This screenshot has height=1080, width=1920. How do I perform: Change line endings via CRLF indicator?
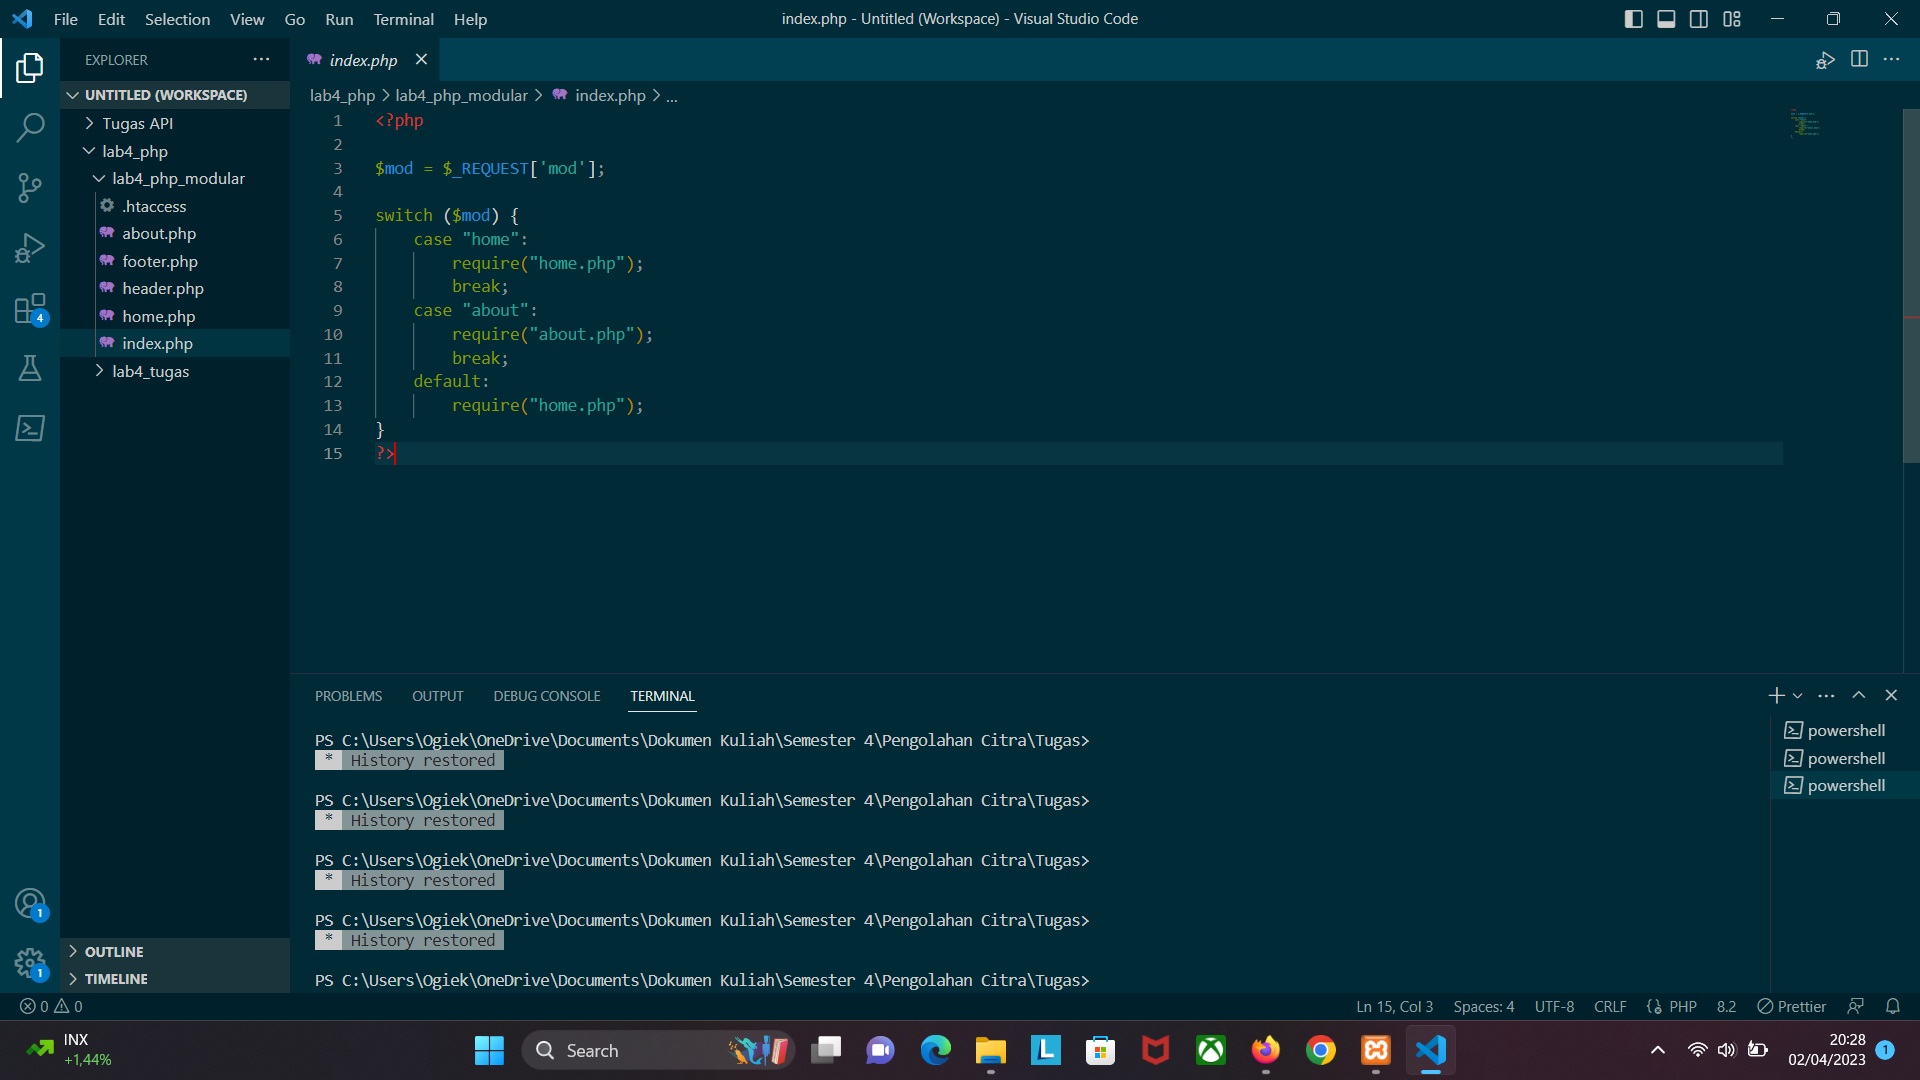[x=1610, y=1006]
